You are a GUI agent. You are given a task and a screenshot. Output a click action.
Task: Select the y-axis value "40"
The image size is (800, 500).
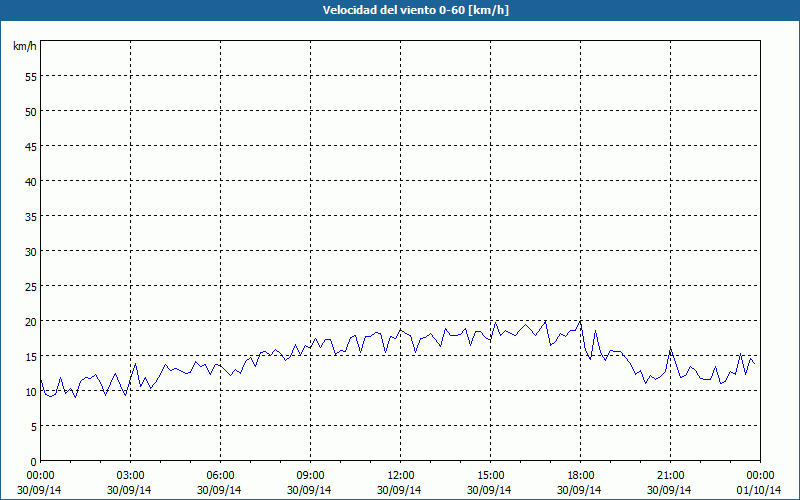[31, 182]
